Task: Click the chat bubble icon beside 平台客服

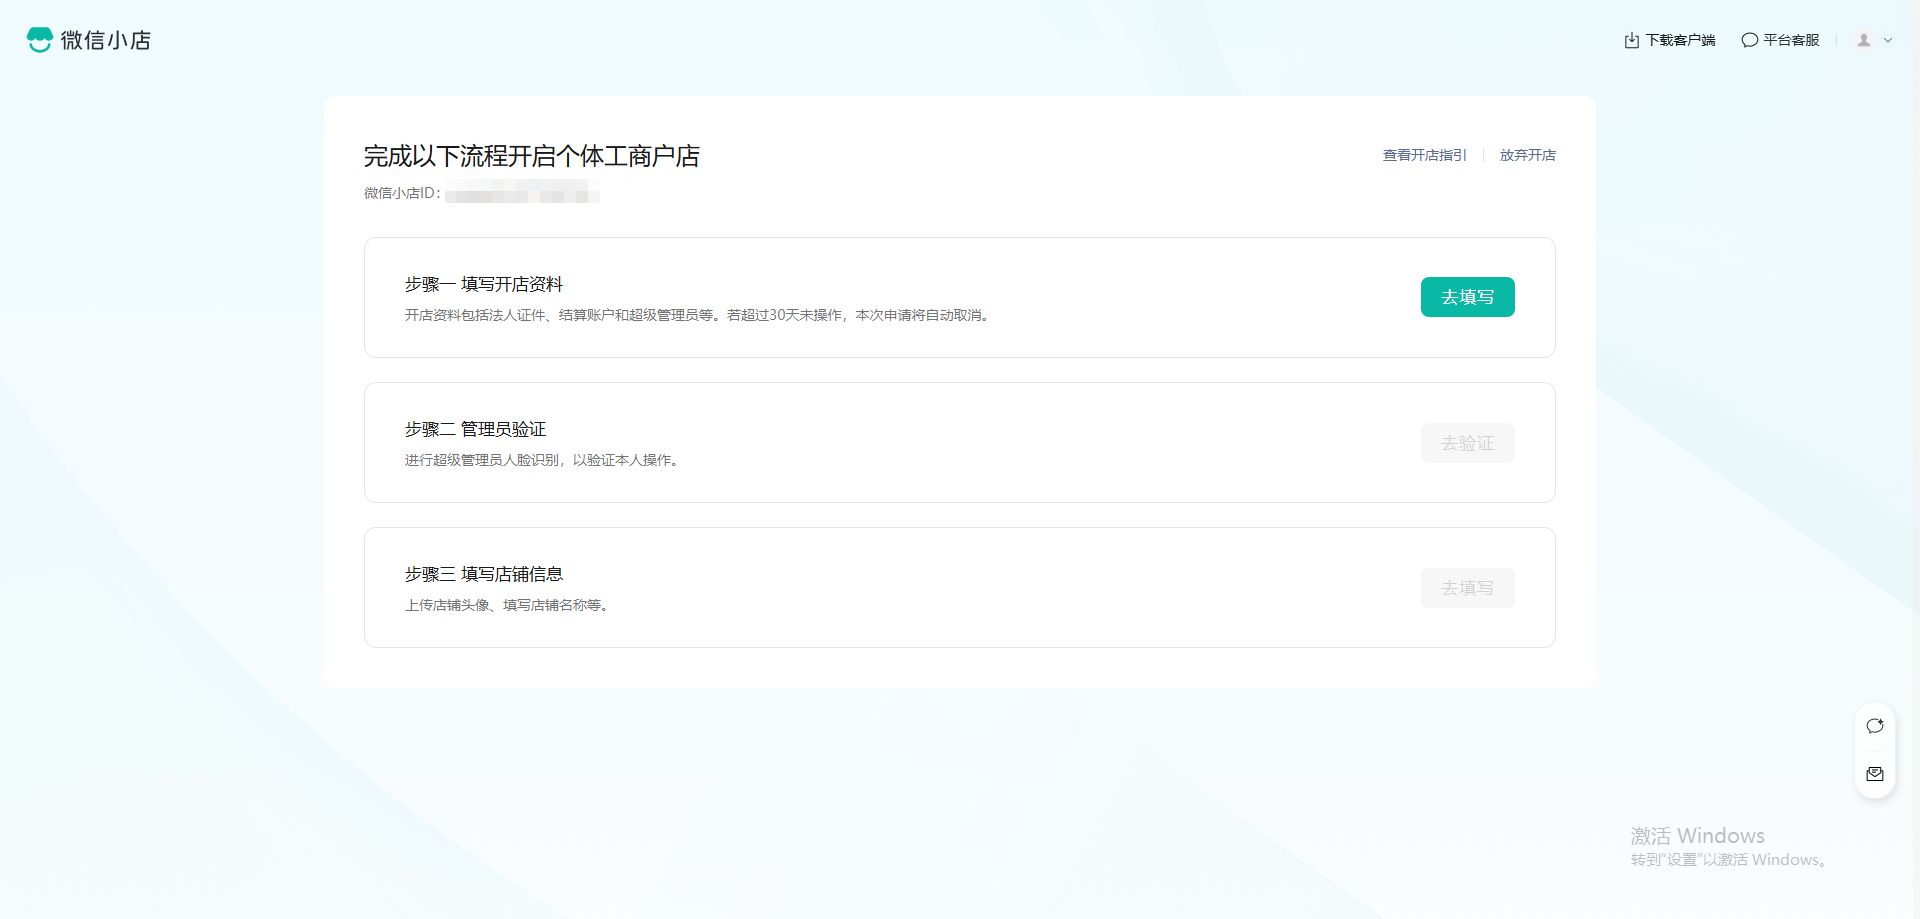Action: click(1749, 40)
